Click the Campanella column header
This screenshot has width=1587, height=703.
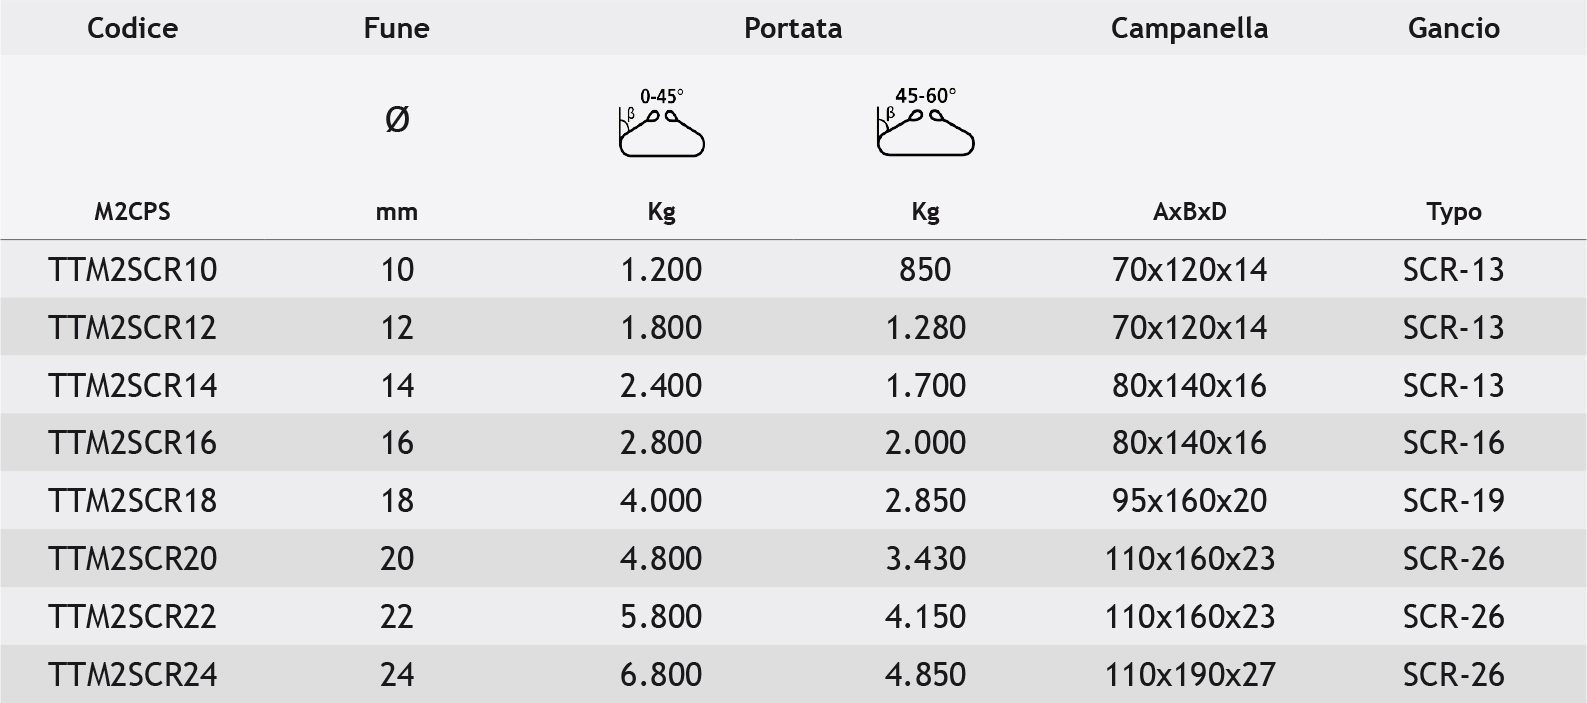click(x=1189, y=28)
